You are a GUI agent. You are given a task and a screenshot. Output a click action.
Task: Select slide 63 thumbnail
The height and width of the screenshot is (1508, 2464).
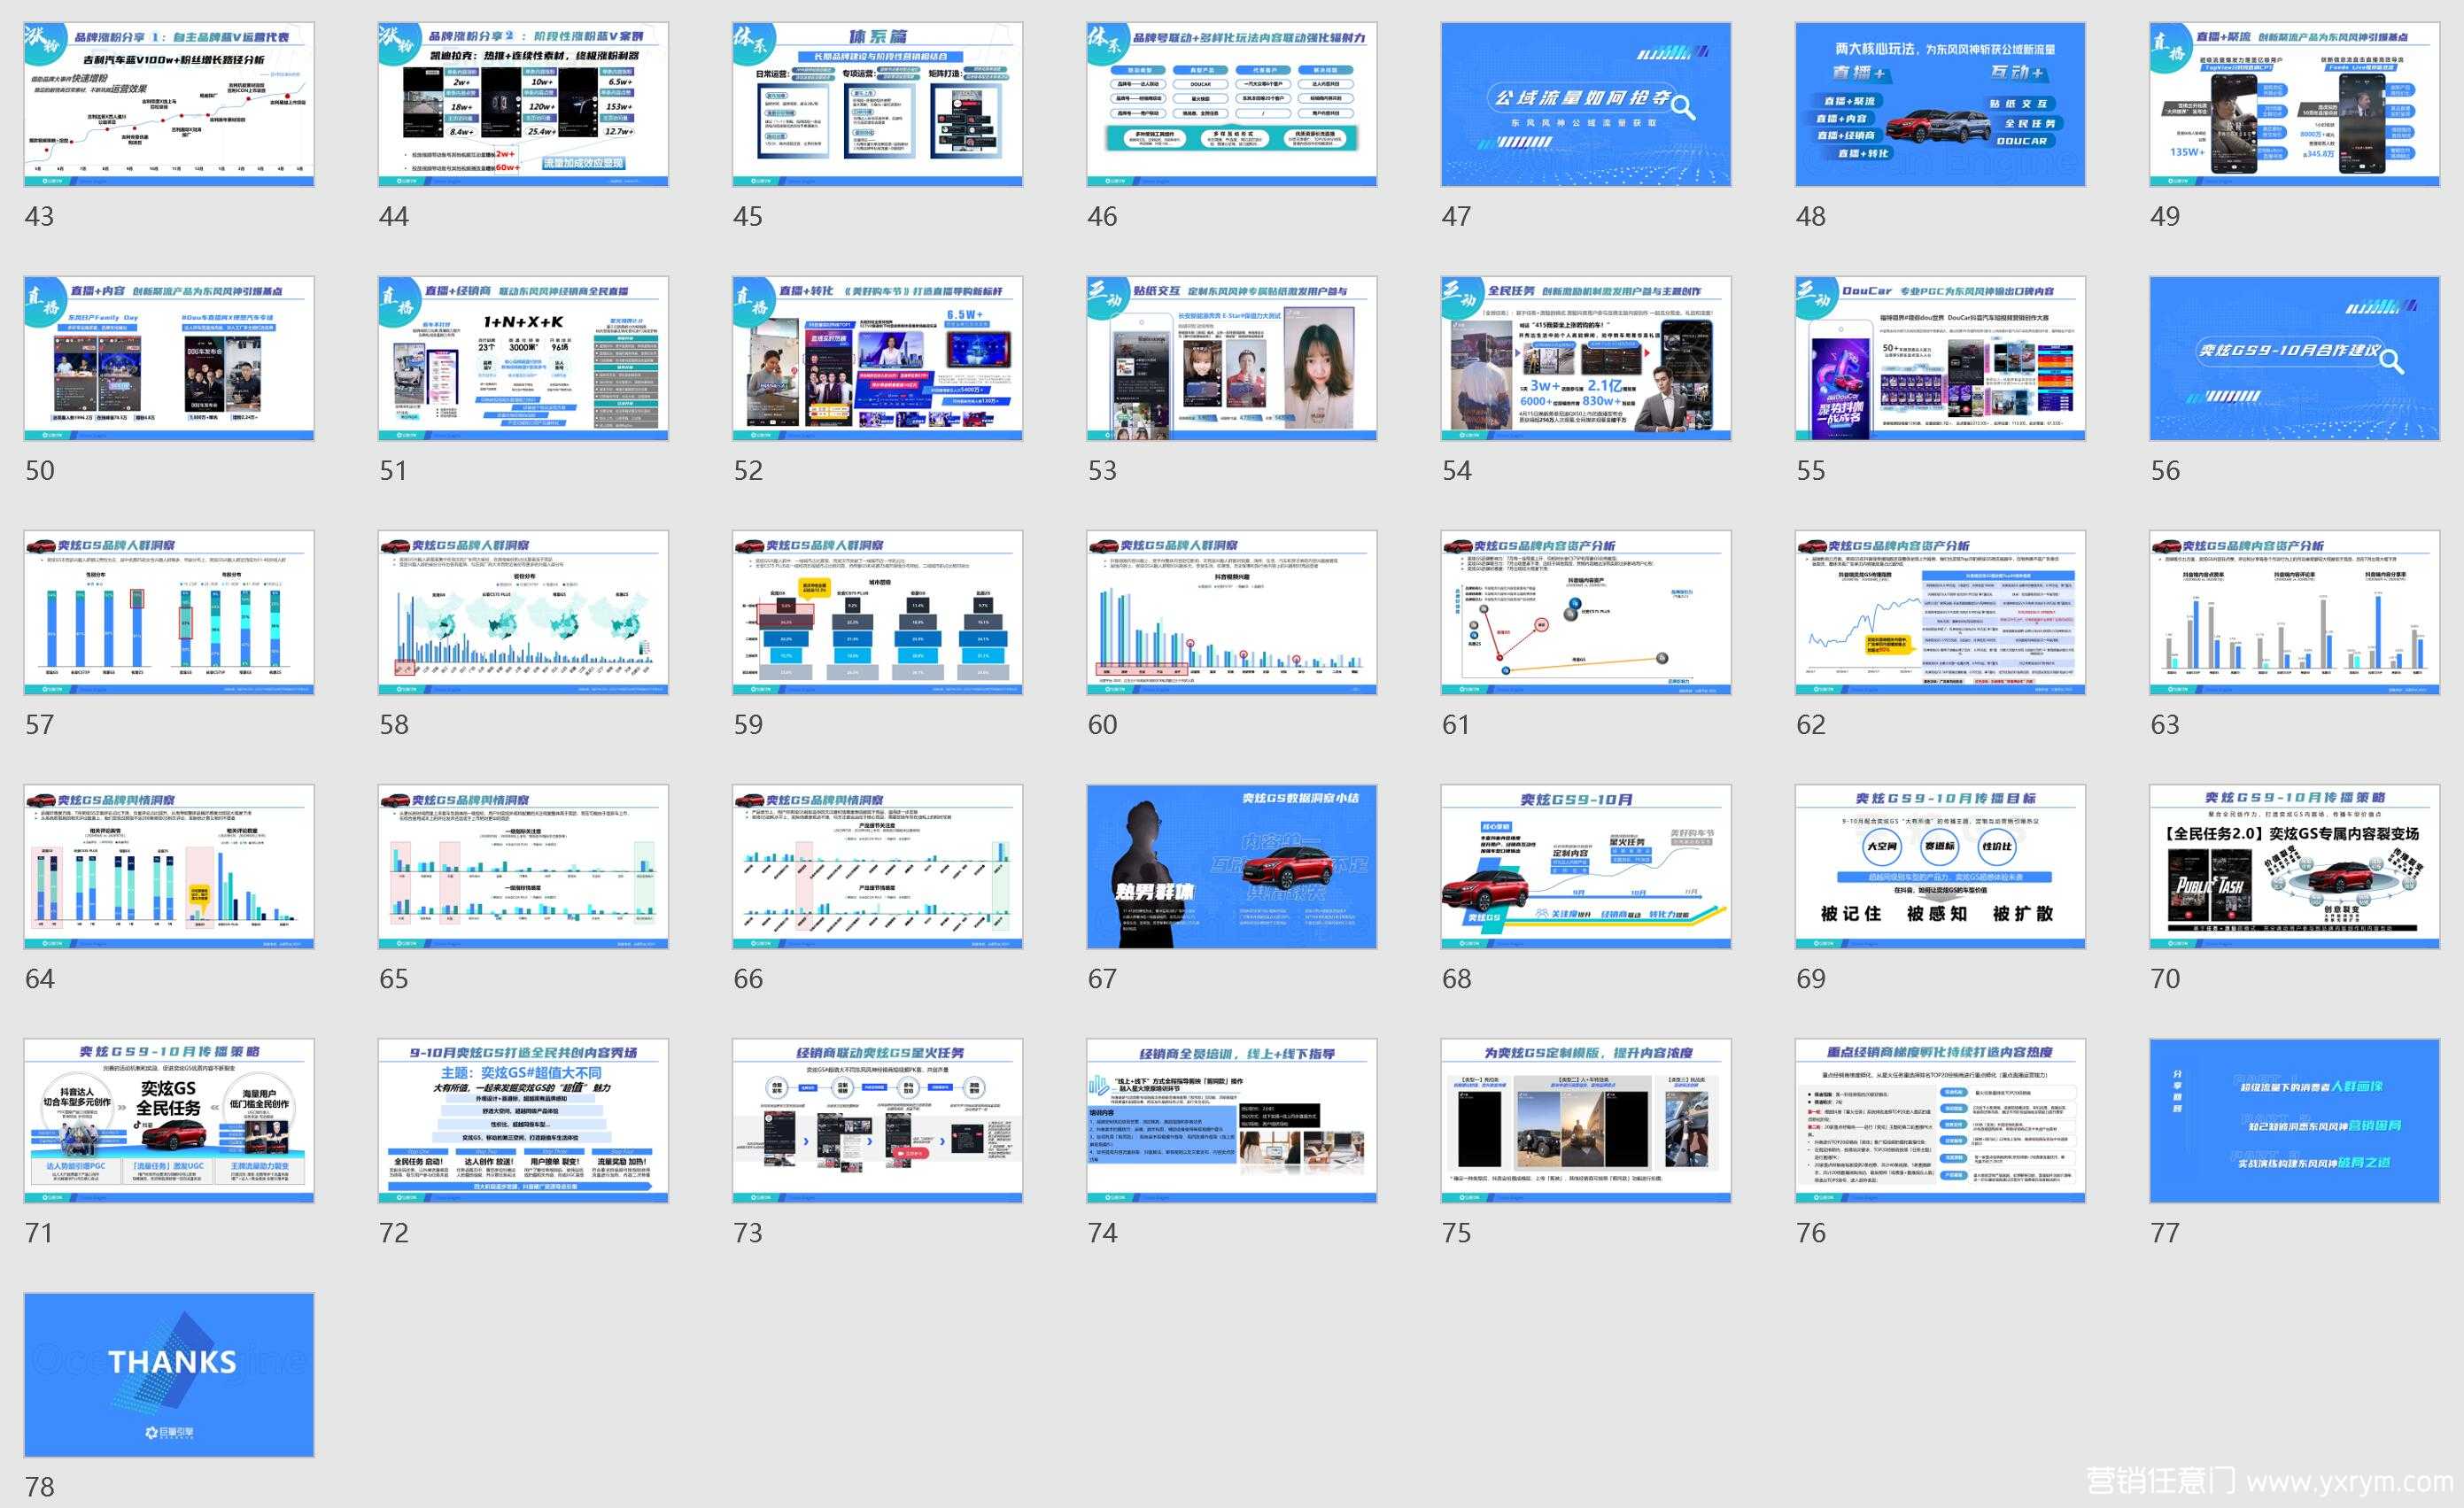coord(2295,612)
